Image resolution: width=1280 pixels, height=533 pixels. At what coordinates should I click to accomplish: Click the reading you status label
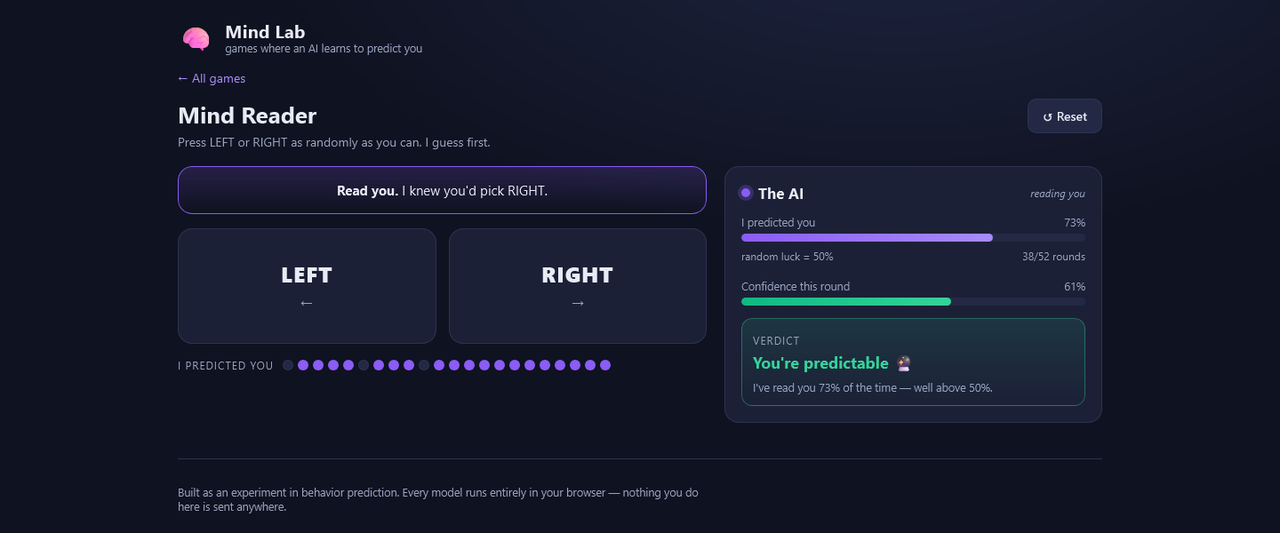1058,194
